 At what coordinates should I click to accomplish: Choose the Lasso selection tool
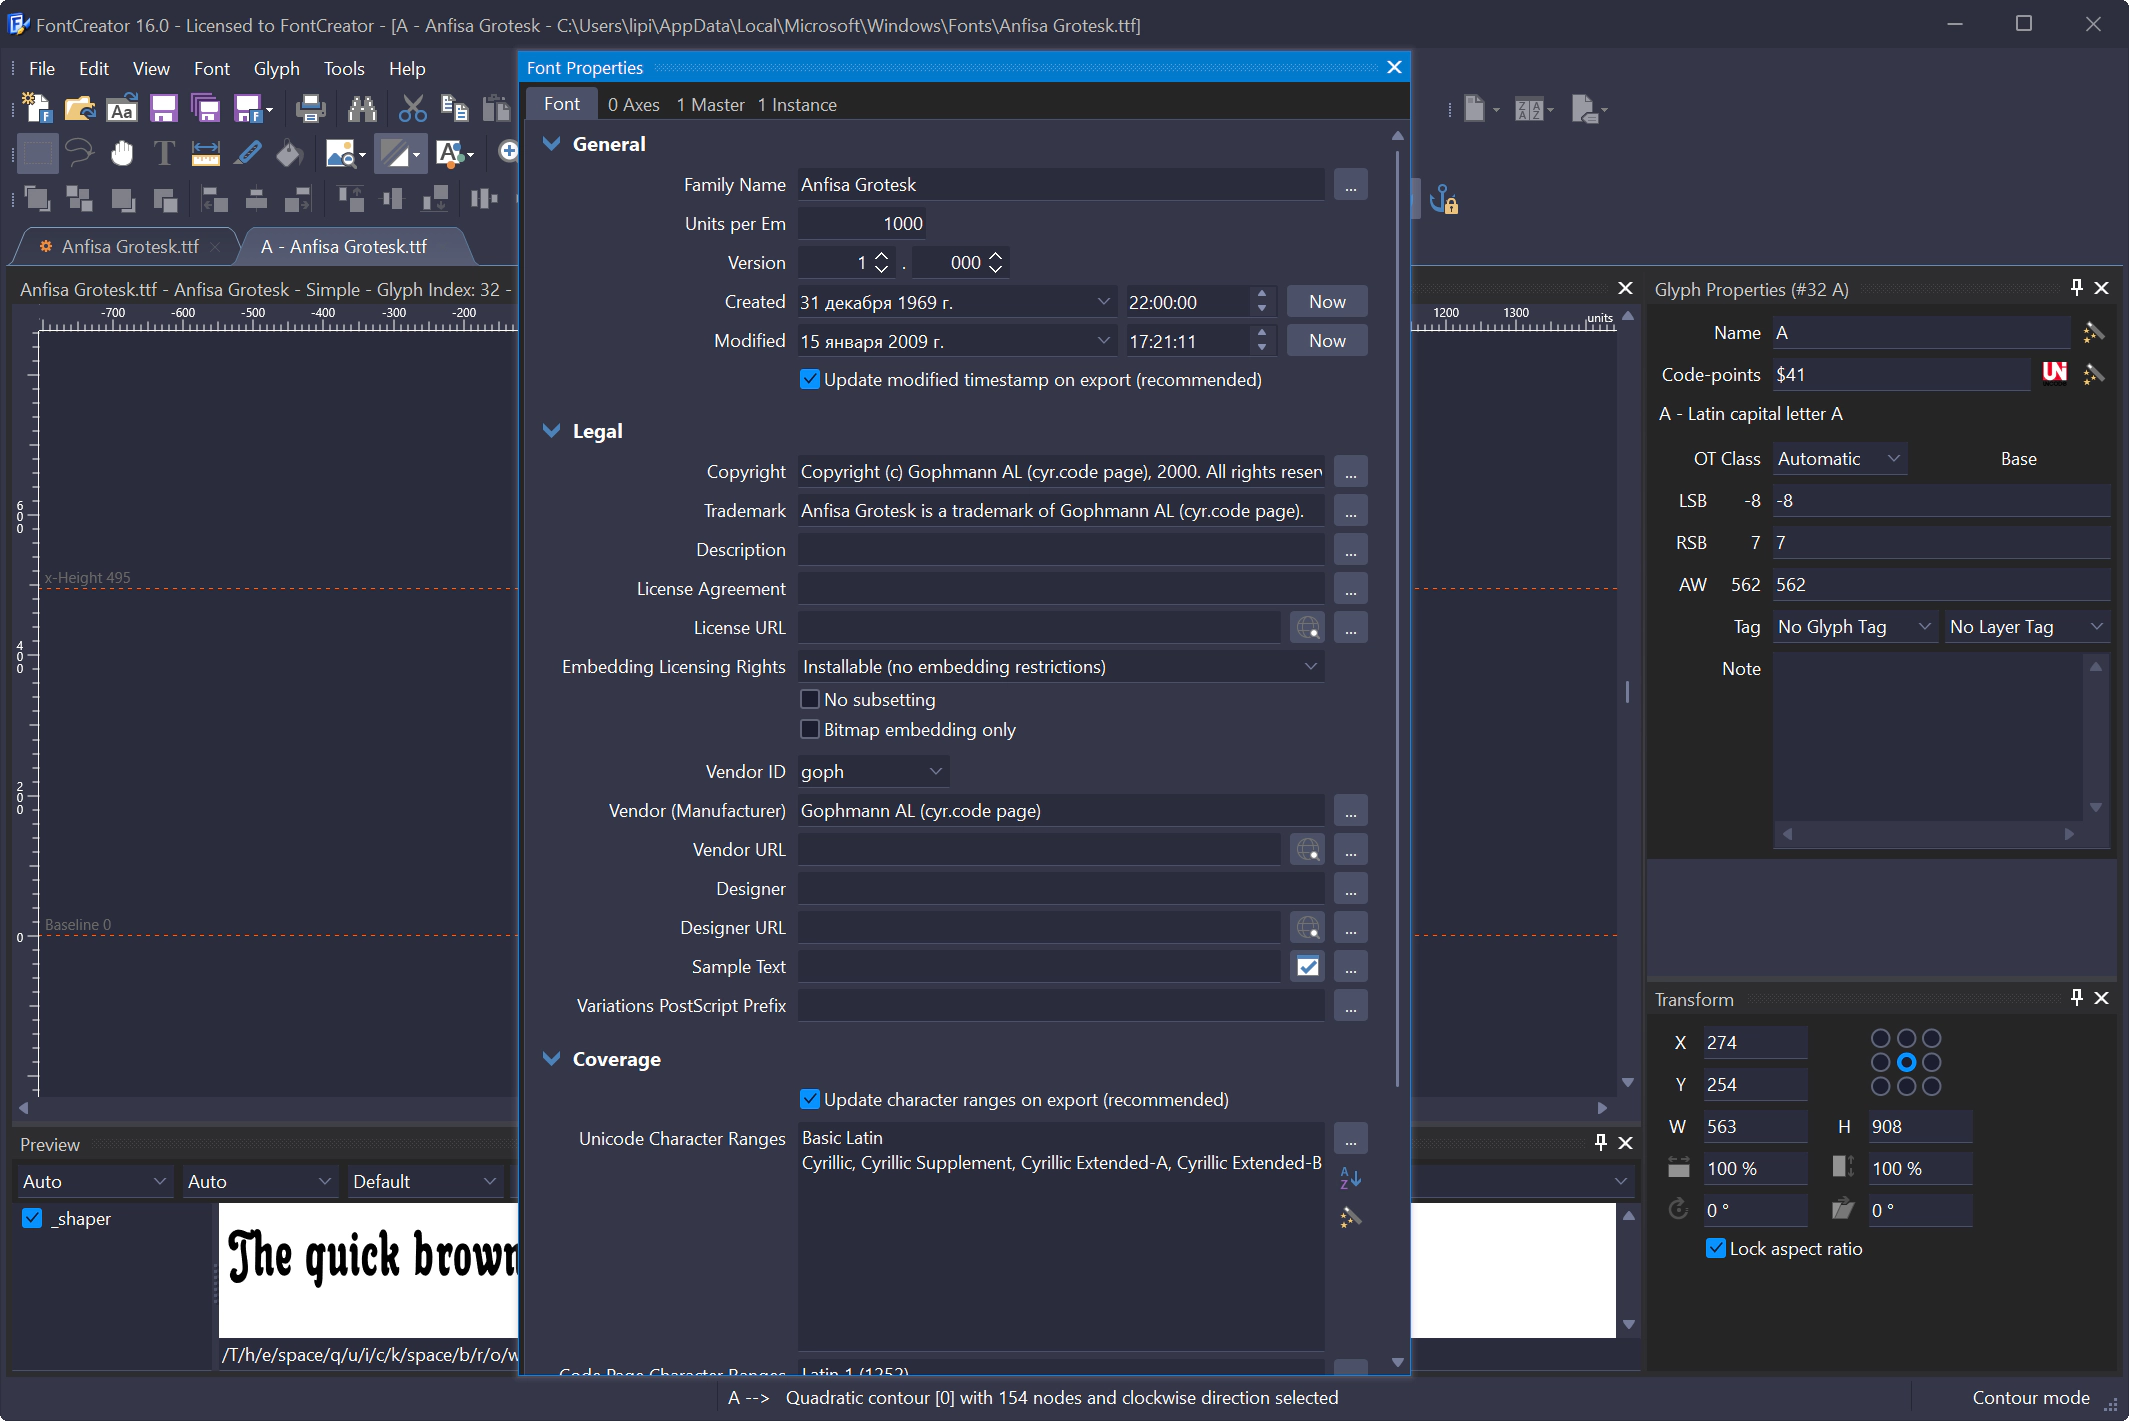80,153
